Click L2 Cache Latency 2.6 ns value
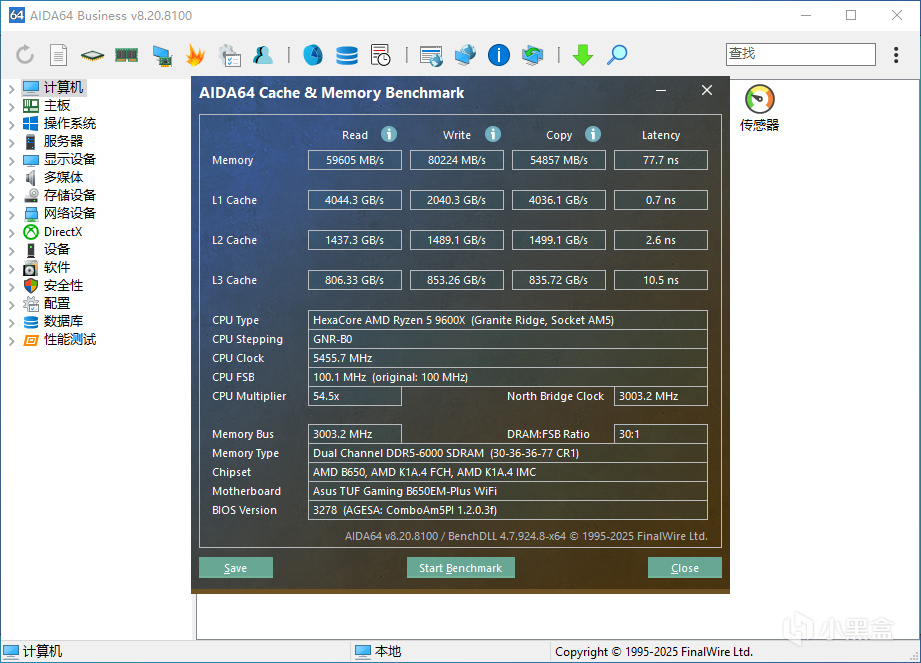 tap(660, 240)
